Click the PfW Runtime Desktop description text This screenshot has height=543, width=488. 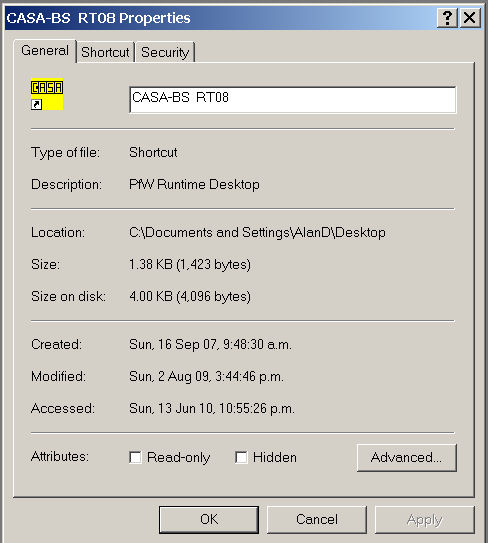tap(194, 184)
